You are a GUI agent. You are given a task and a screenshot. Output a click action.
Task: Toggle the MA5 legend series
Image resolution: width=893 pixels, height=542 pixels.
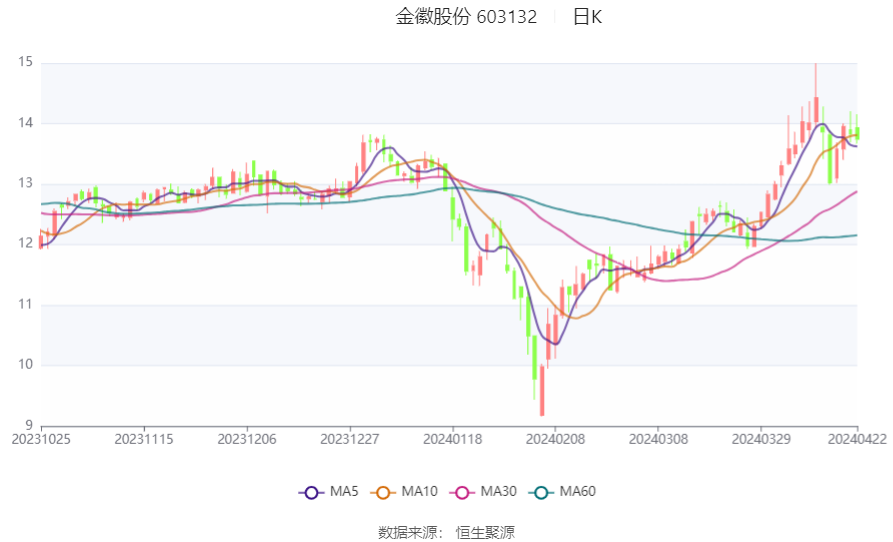pos(329,492)
